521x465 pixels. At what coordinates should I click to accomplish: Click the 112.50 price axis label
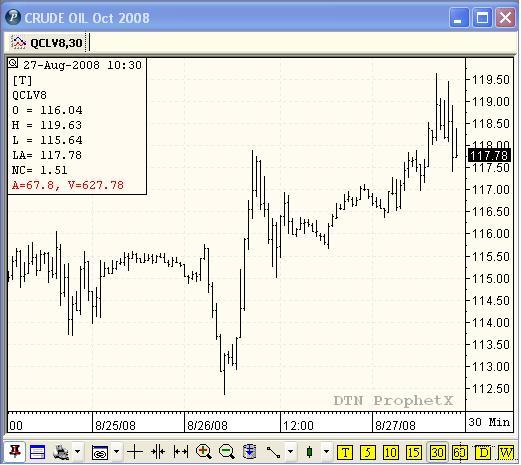pos(491,389)
